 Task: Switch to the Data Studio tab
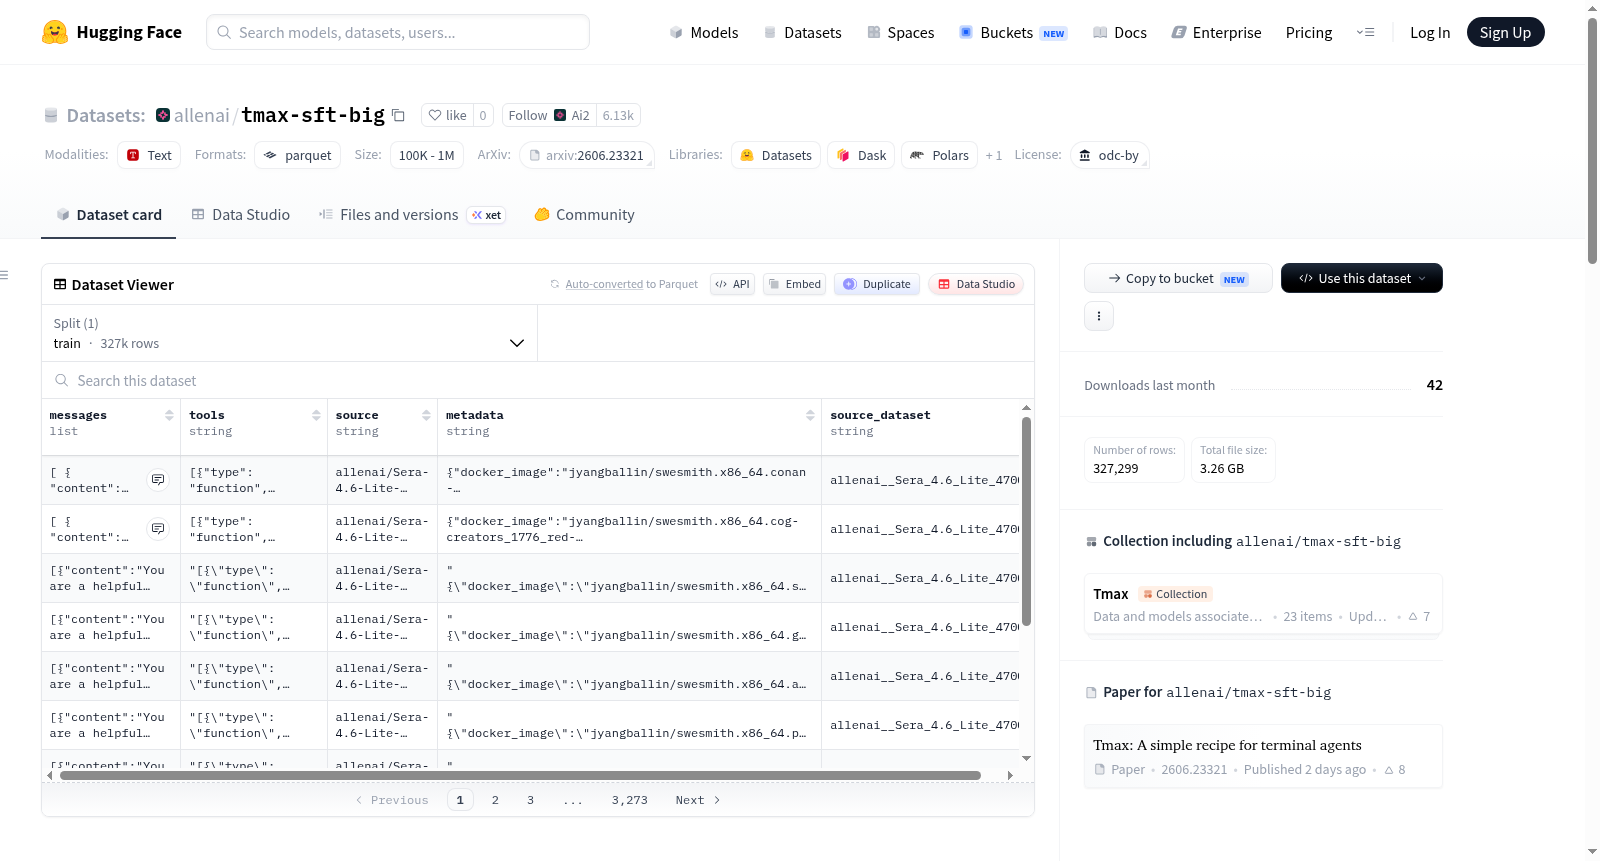240,214
